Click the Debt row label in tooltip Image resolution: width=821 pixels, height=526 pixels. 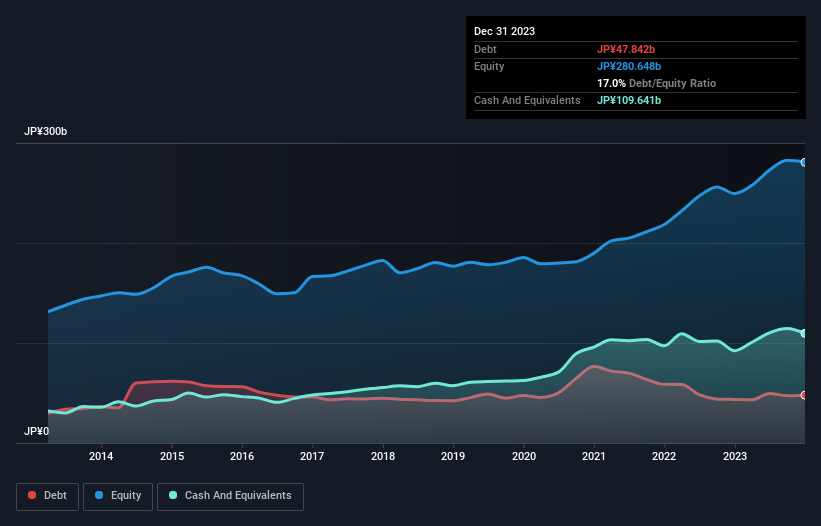(485, 49)
